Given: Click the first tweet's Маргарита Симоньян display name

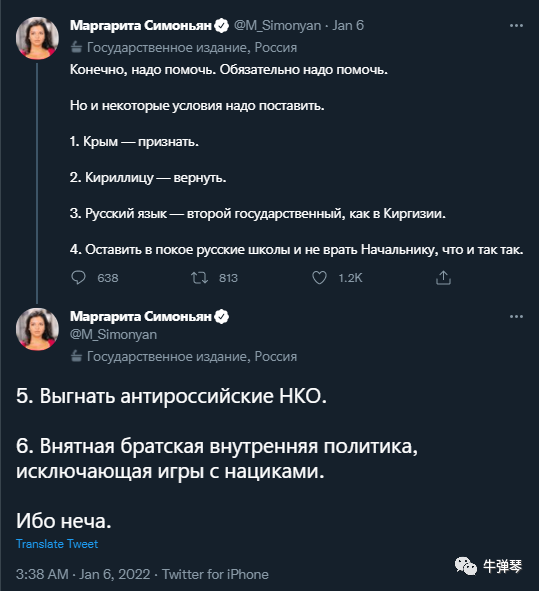Looking at the screenshot, I should (x=141, y=26).
